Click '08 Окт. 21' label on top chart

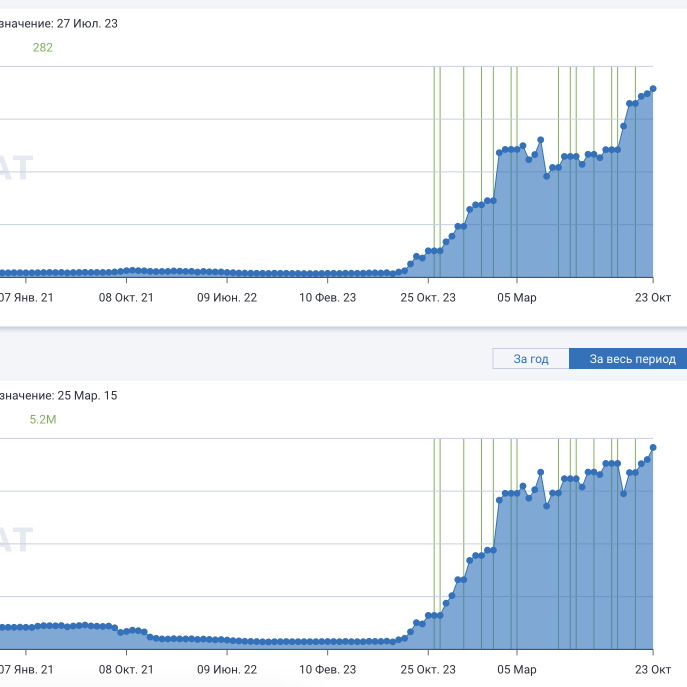coord(125,297)
